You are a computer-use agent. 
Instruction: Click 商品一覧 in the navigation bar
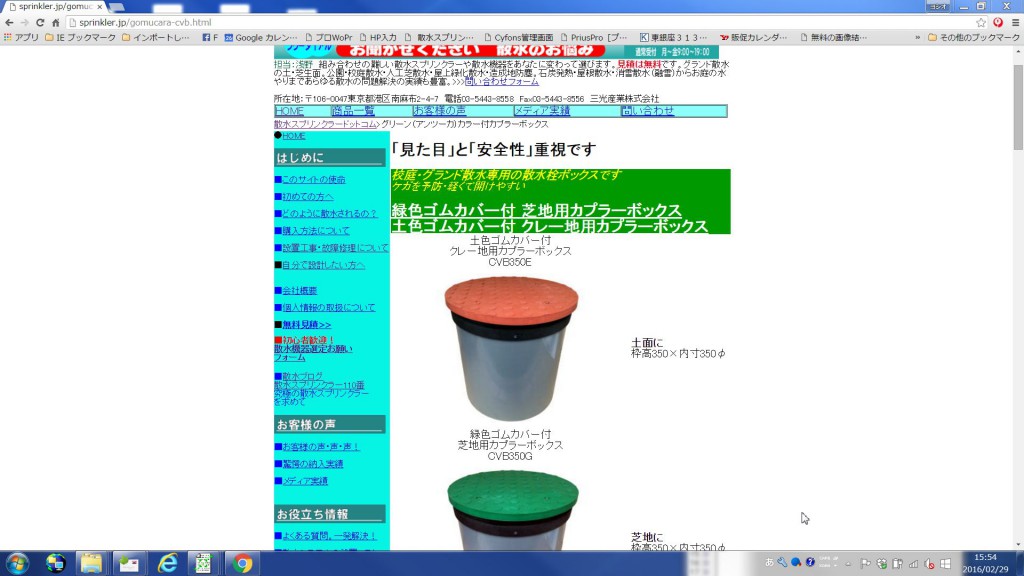[x=353, y=111]
